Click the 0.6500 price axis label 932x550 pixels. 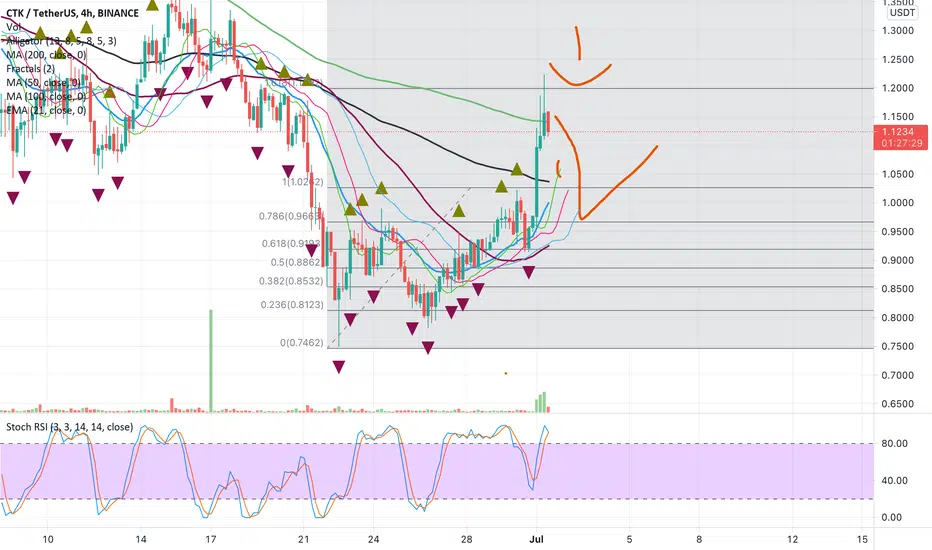(898, 404)
